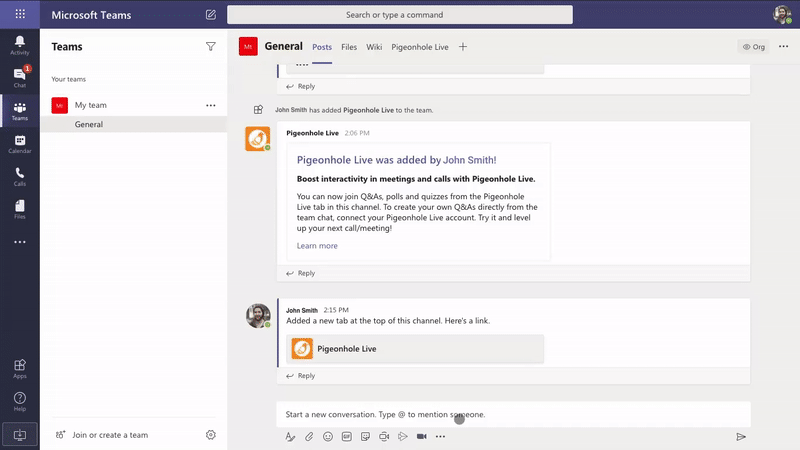The image size is (800, 450).
Task: Reply to the topmost partially shown post
Action: (x=301, y=86)
